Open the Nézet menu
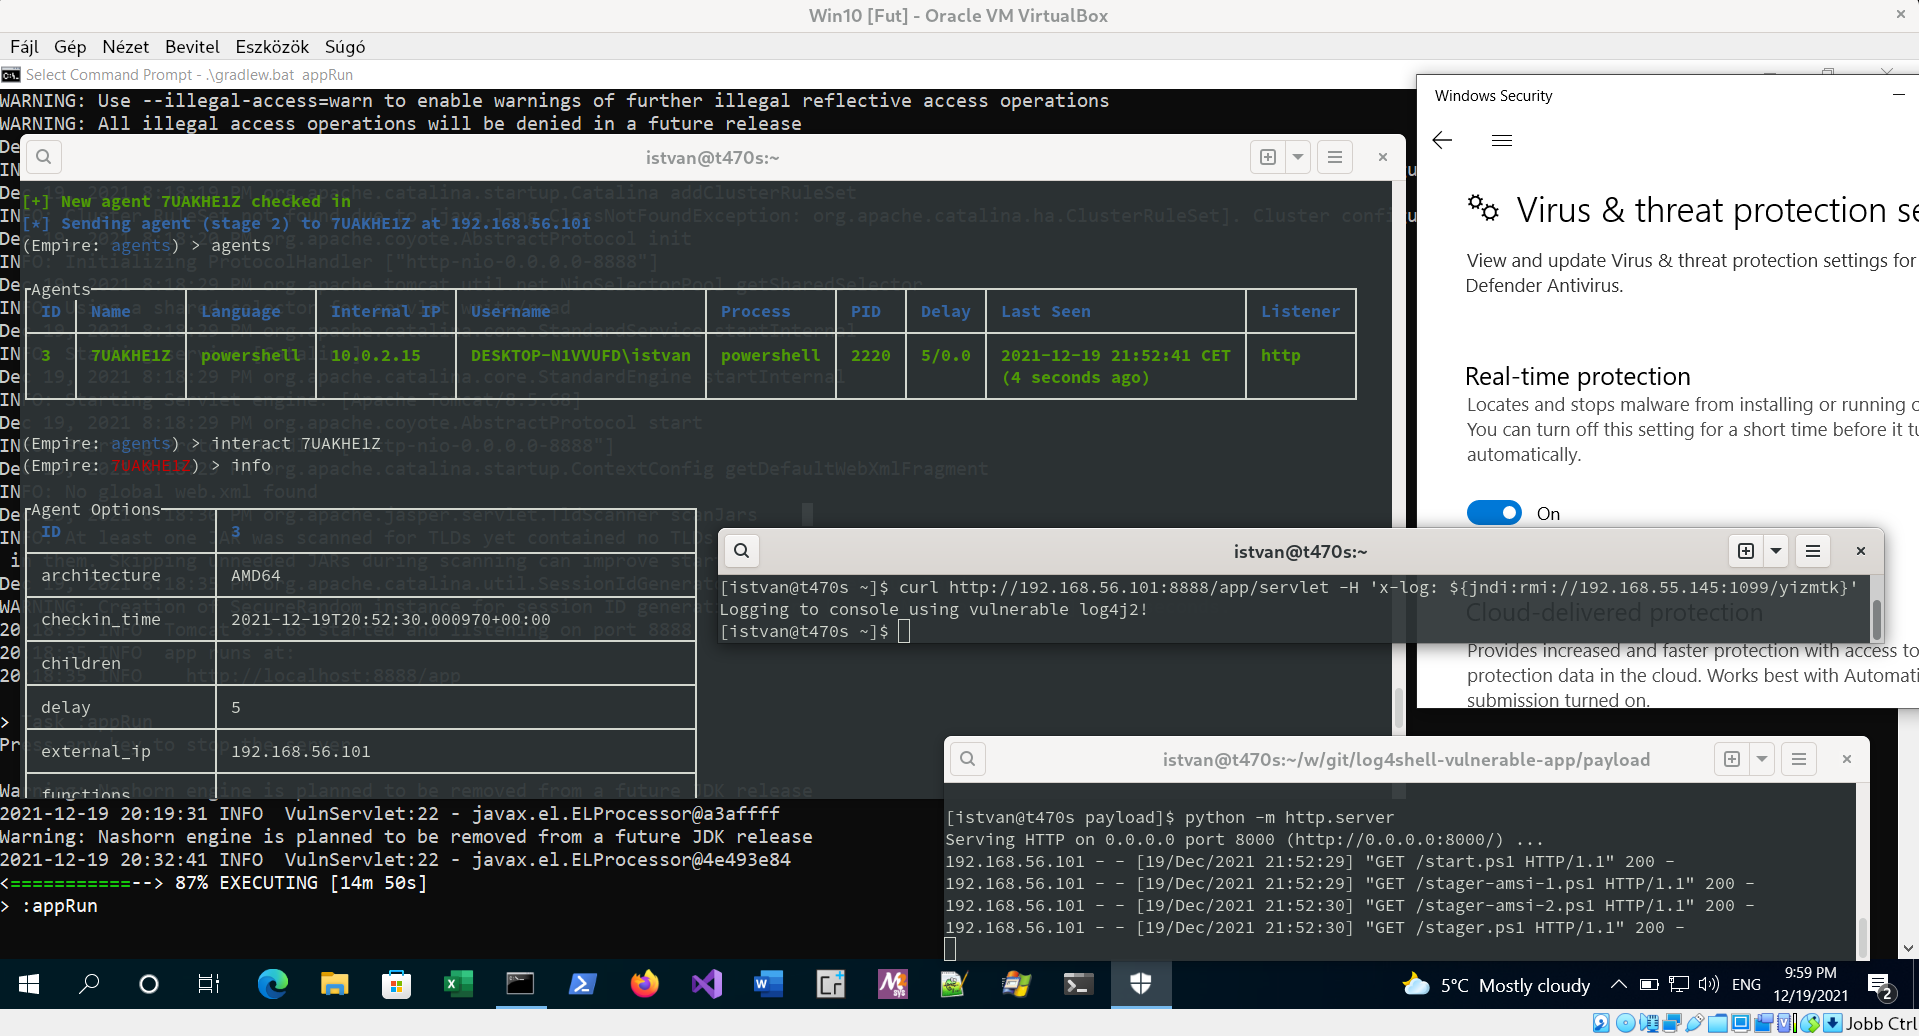 pos(126,47)
